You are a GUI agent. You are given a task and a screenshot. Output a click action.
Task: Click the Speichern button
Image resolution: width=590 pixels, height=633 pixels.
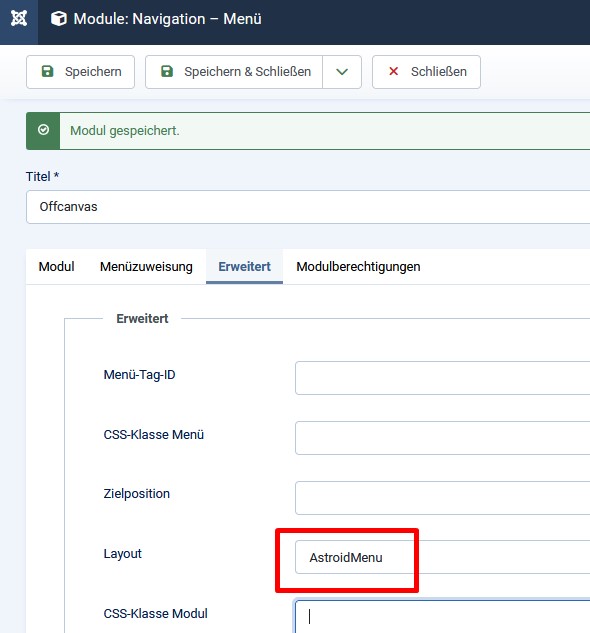point(80,72)
